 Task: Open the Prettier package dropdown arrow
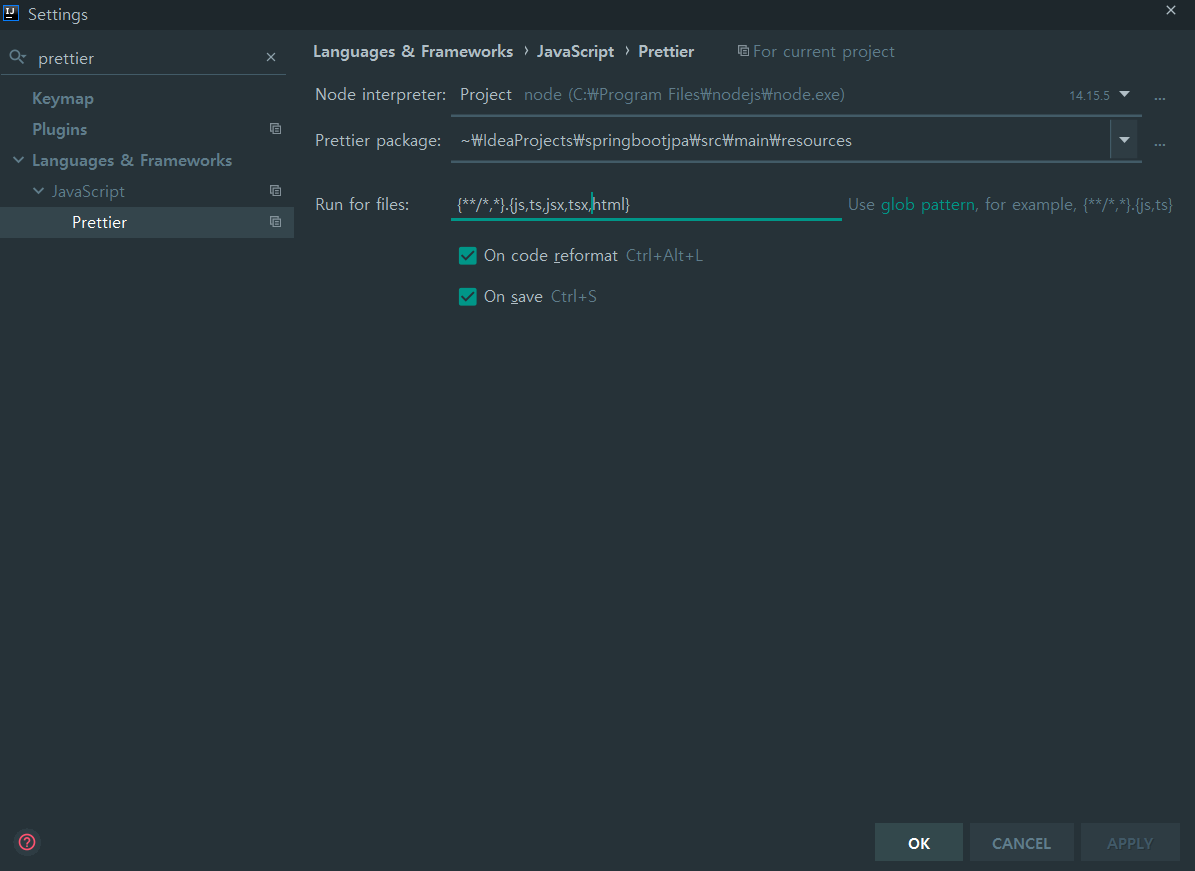tap(1124, 140)
